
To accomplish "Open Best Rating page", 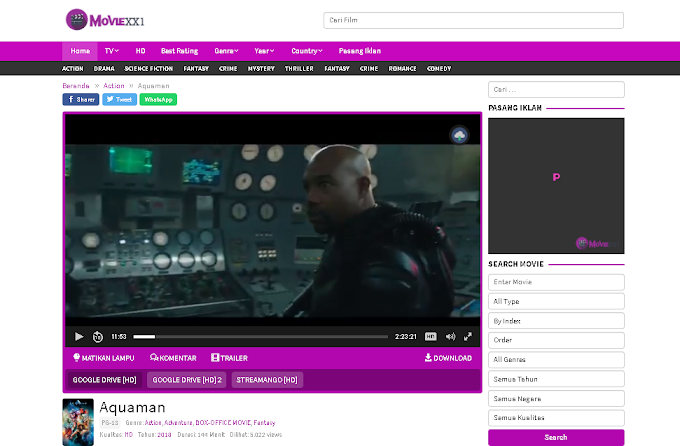I will pos(179,51).
